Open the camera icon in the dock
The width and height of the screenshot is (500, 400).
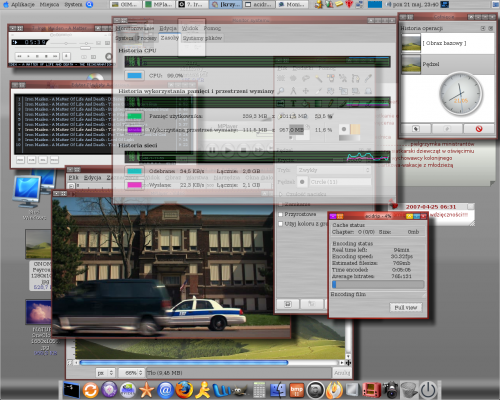point(391,390)
